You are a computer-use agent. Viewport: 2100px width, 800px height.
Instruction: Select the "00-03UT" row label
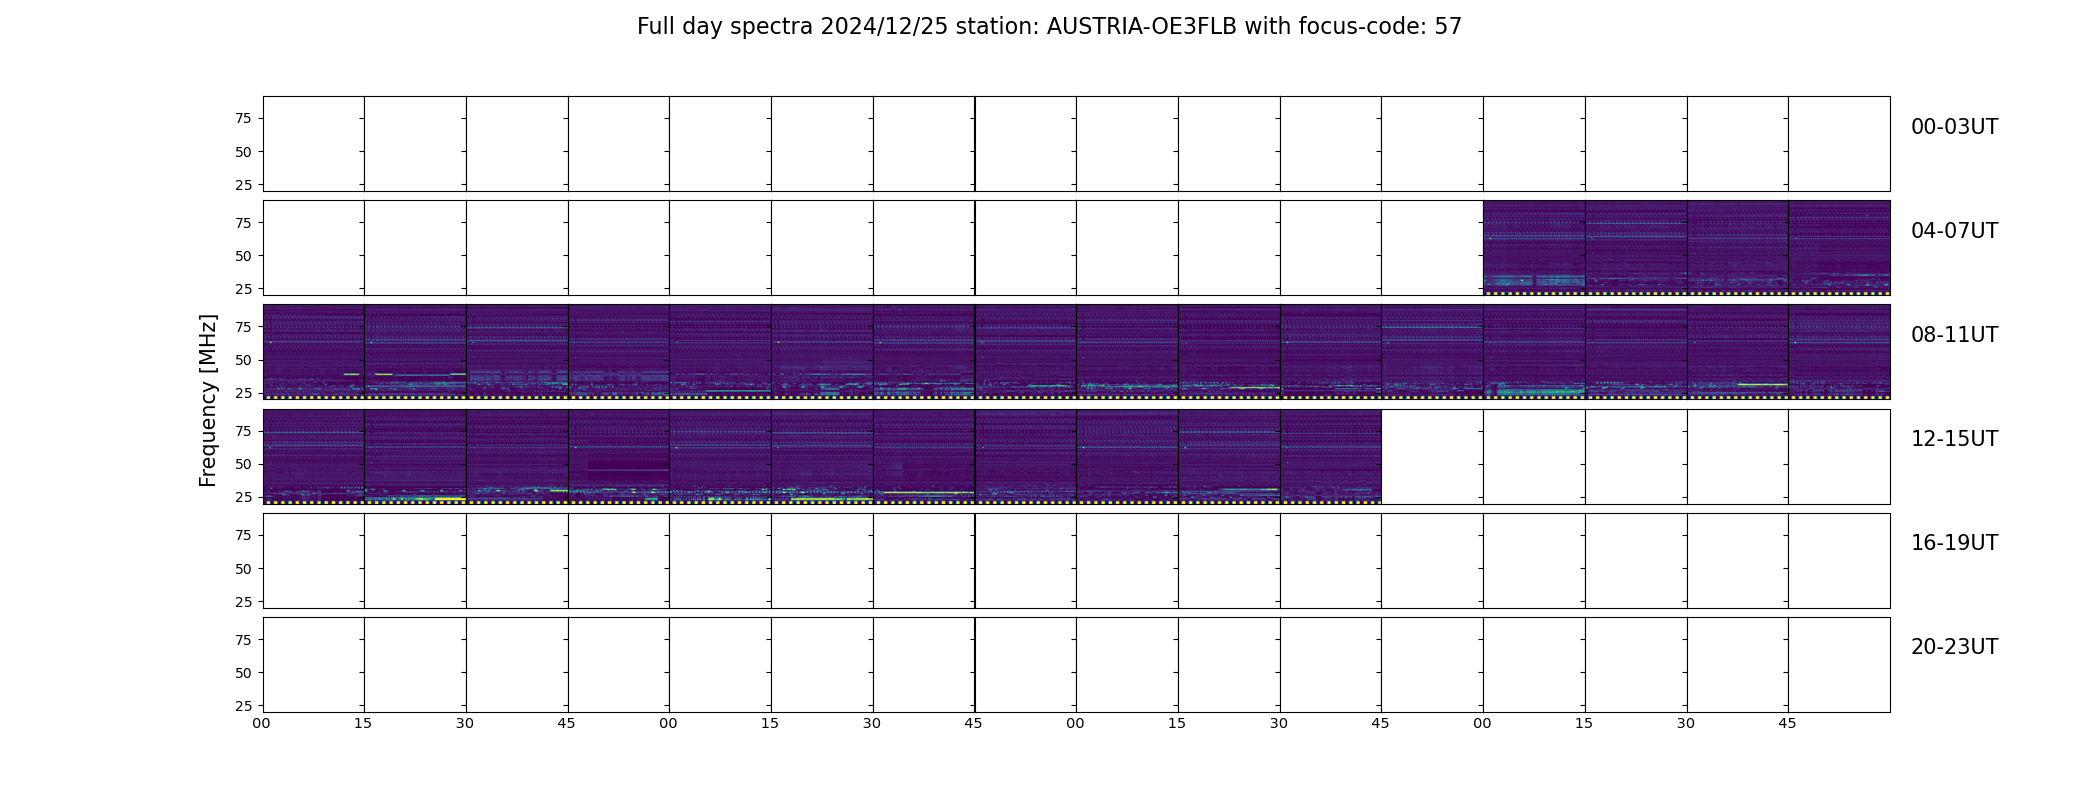click(x=1954, y=127)
